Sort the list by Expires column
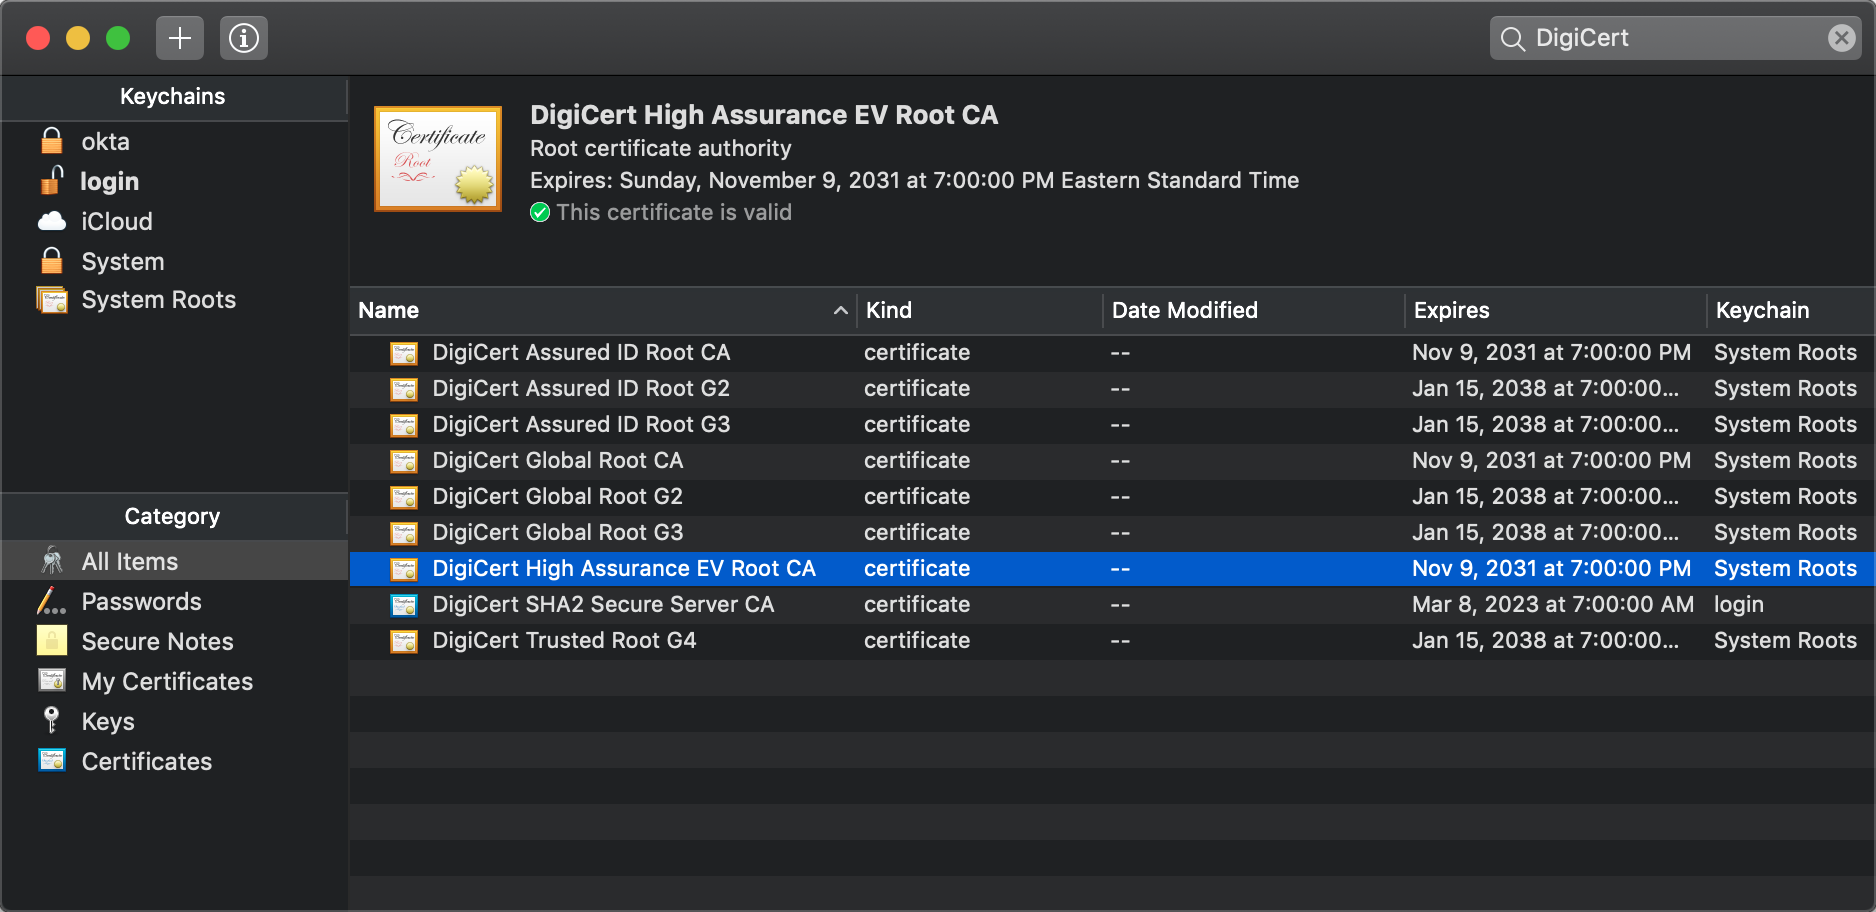The image size is (1876, 912). pos(1452,311)
